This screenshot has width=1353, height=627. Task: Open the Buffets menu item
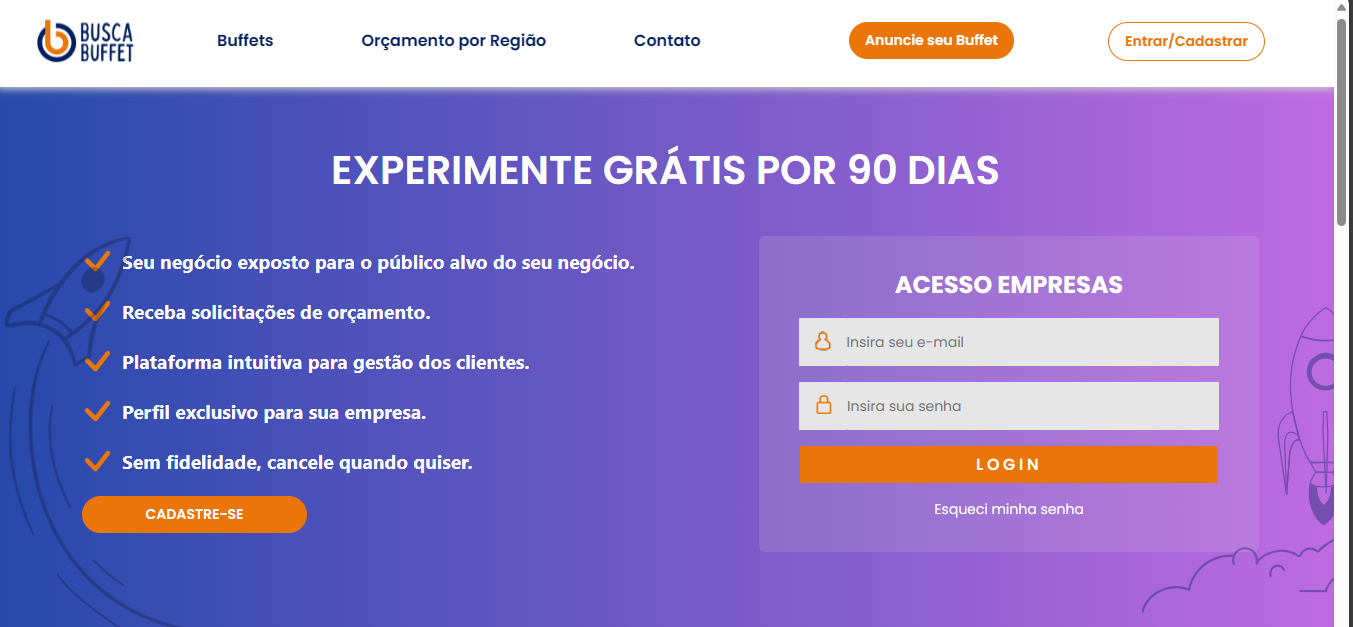pyautogui.click(x=245, y=41)
